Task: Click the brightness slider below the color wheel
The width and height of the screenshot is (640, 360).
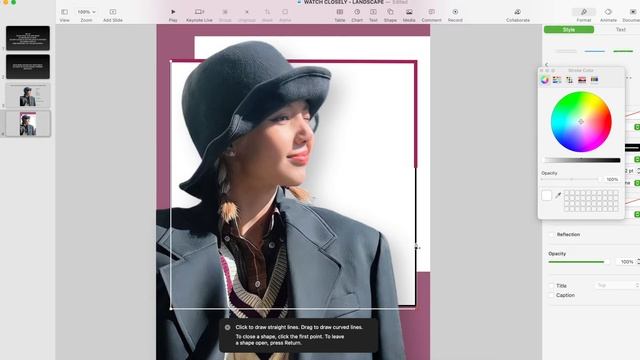Action: pyautogui.click(x=582, y=160)
